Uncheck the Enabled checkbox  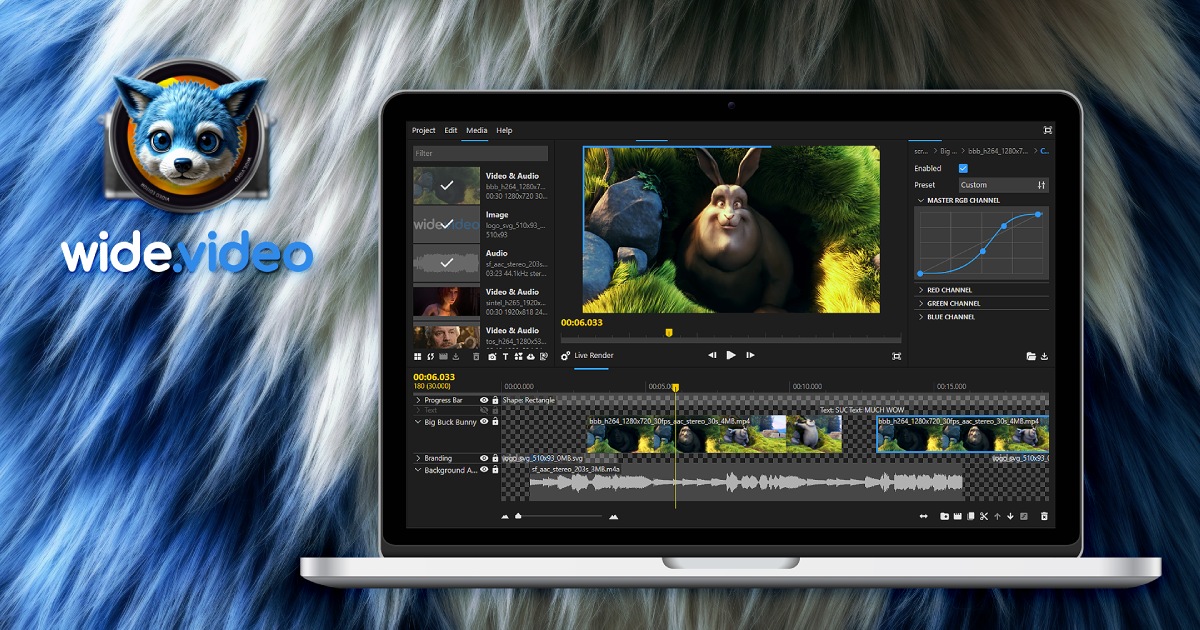963,169
